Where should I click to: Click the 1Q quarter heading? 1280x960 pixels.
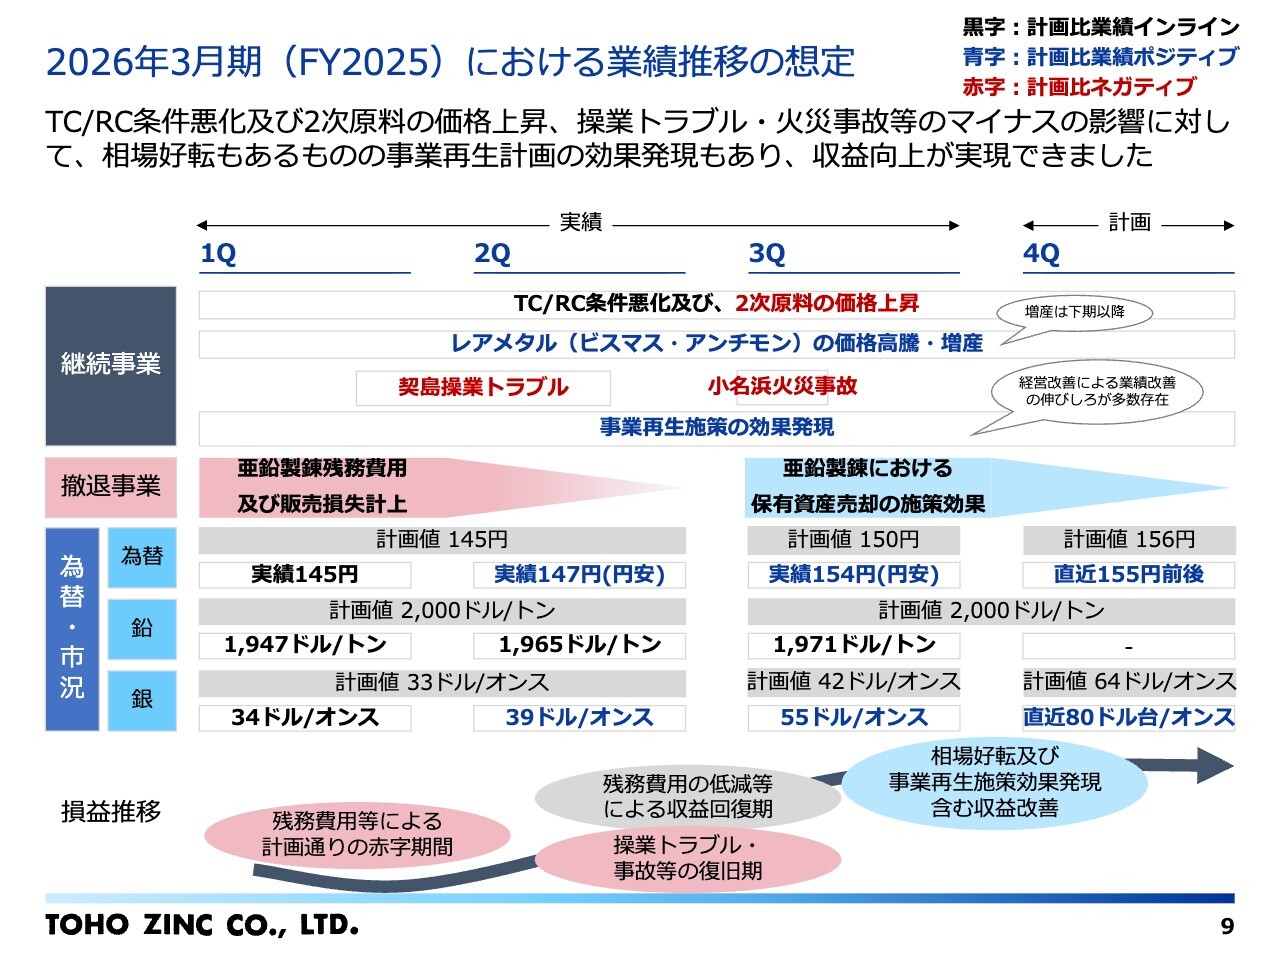pyautogui.click(x=218, y=254)
